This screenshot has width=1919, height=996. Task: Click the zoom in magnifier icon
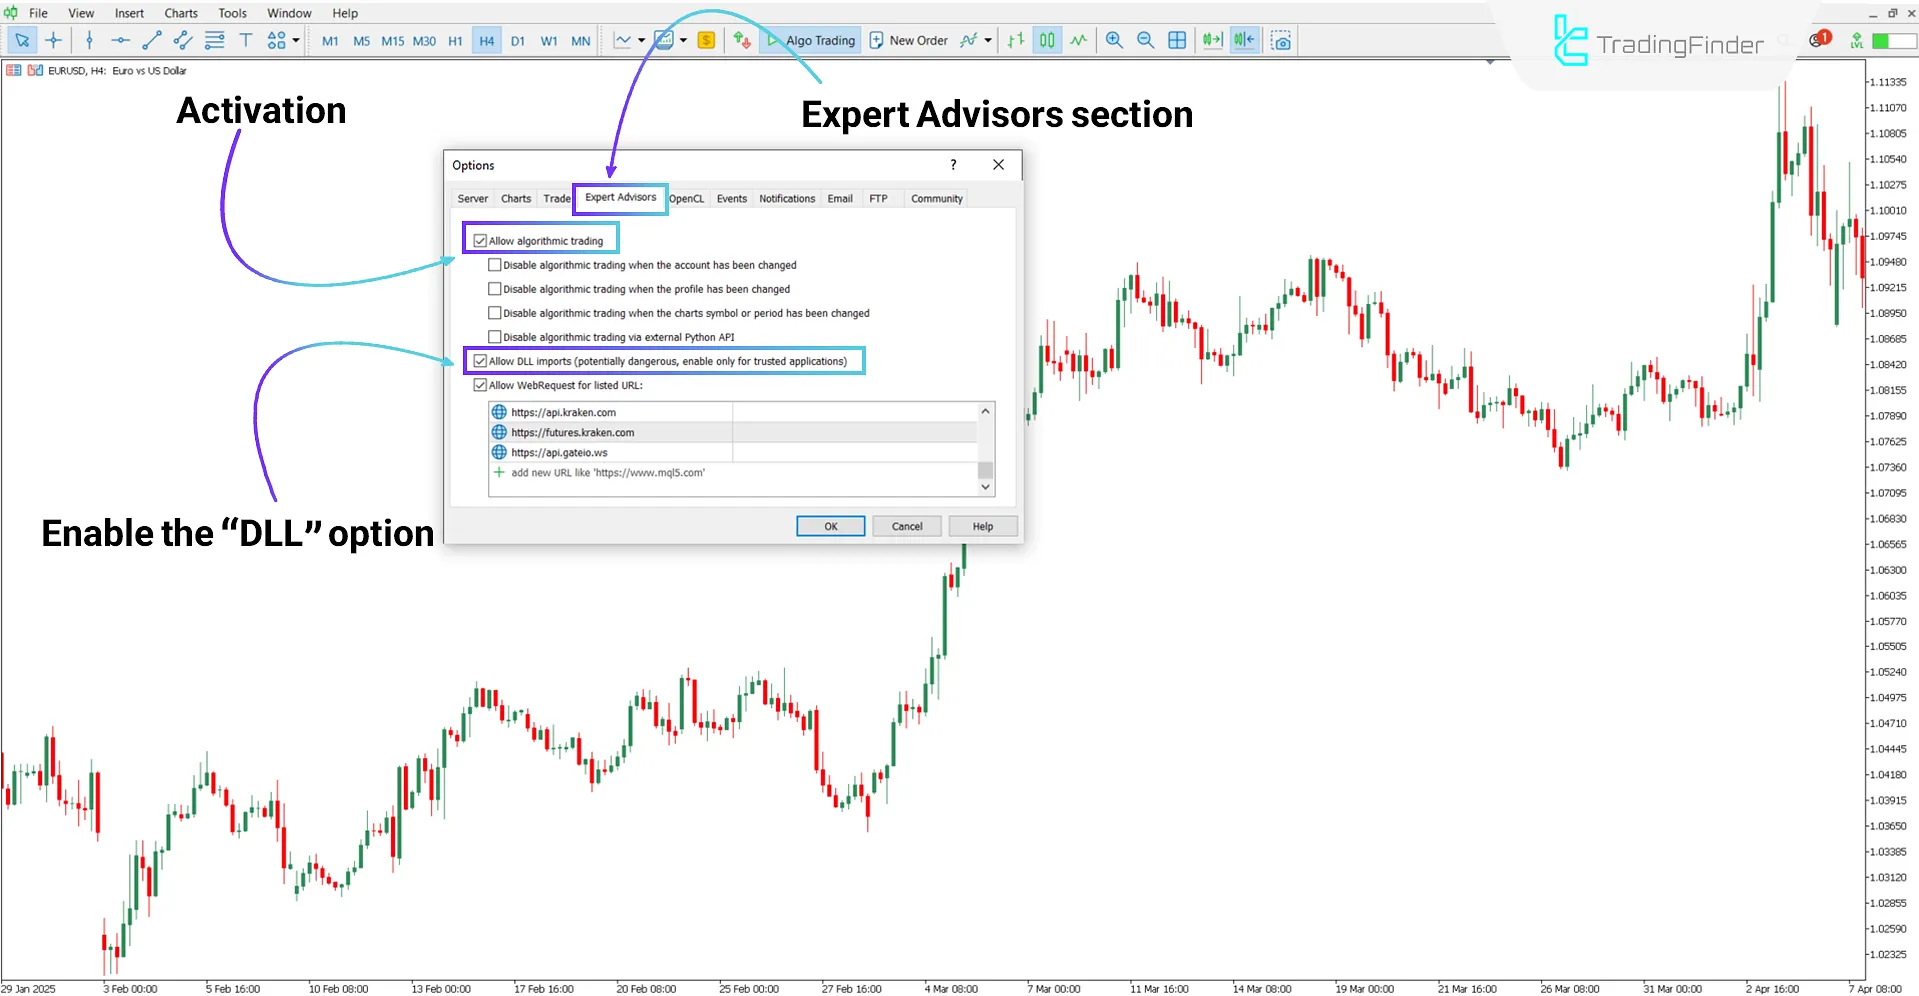pos(1114,40)
